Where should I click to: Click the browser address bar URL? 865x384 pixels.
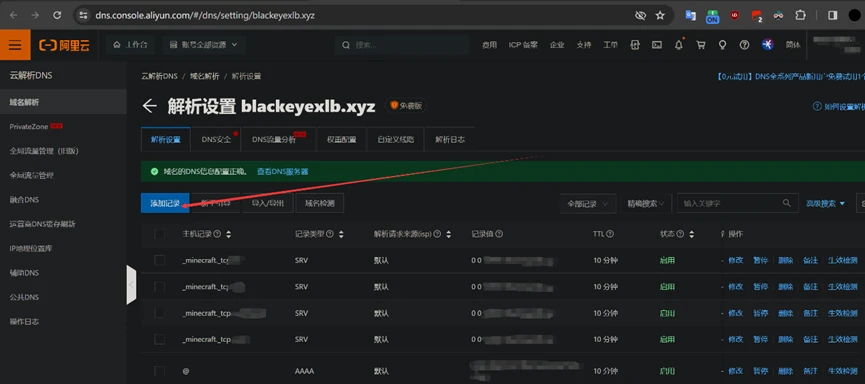tap(205, 15)
